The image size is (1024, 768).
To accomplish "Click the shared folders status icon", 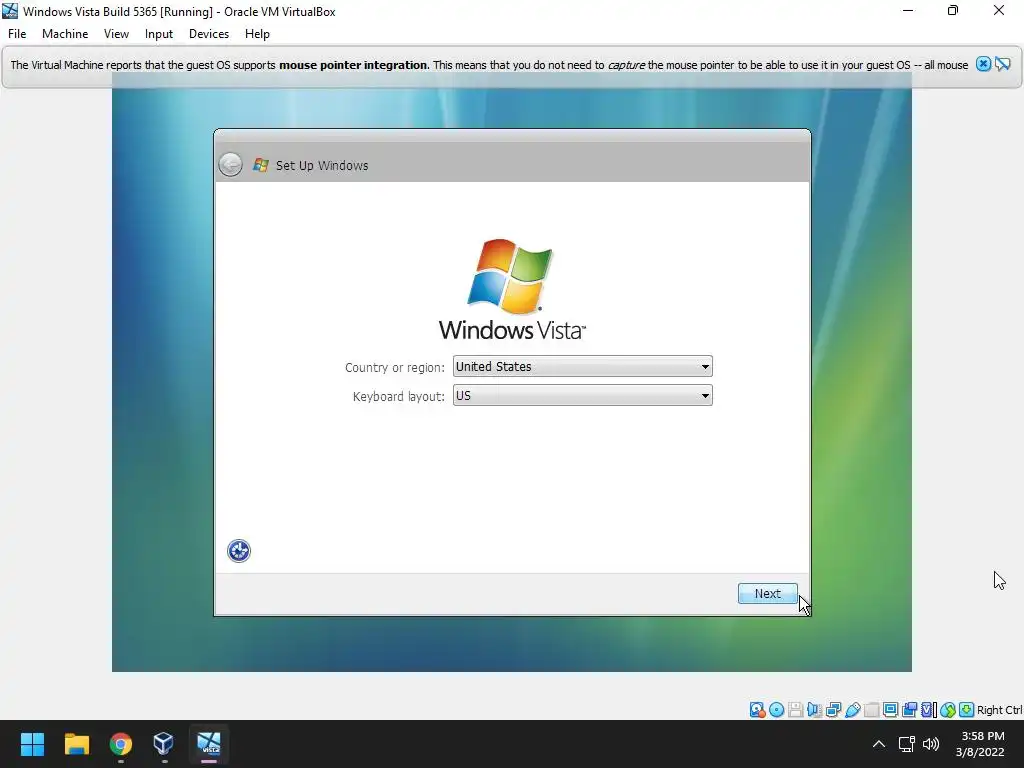I will (871, 710).
